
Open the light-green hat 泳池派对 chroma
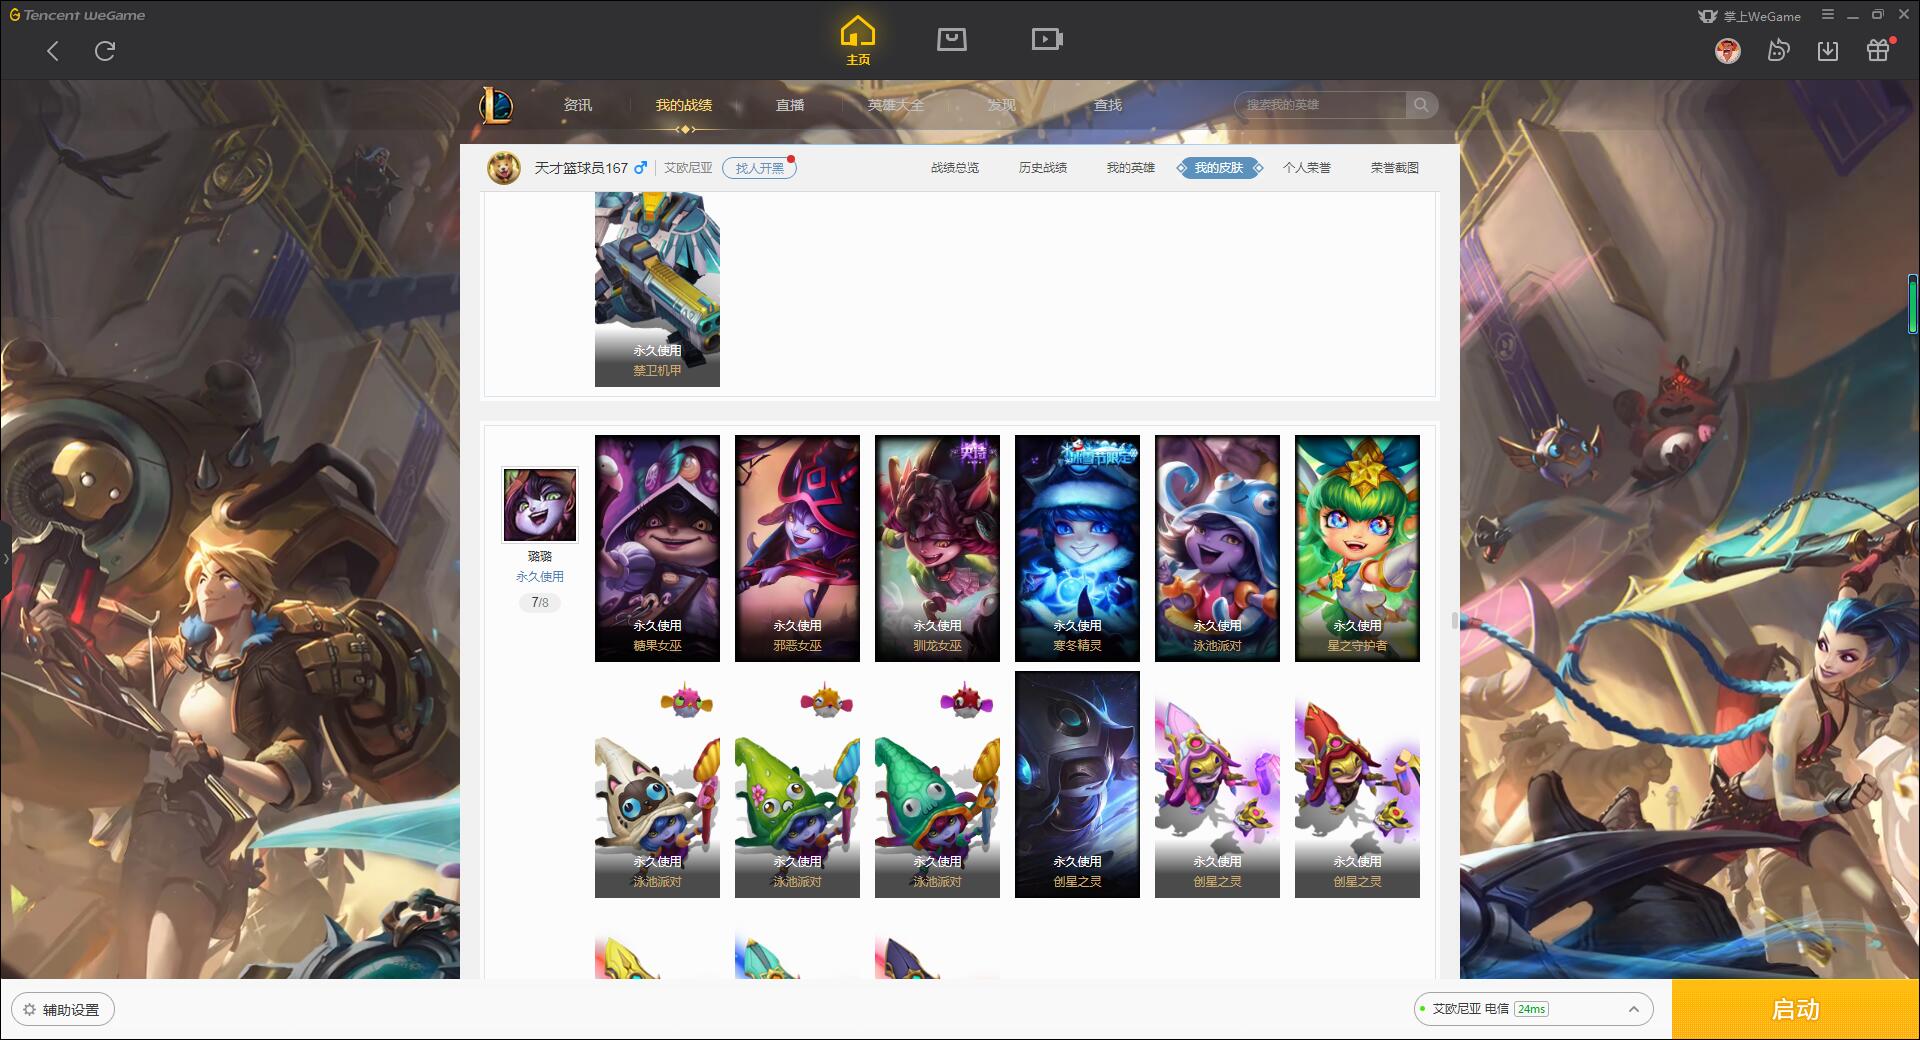pos(797,785)
